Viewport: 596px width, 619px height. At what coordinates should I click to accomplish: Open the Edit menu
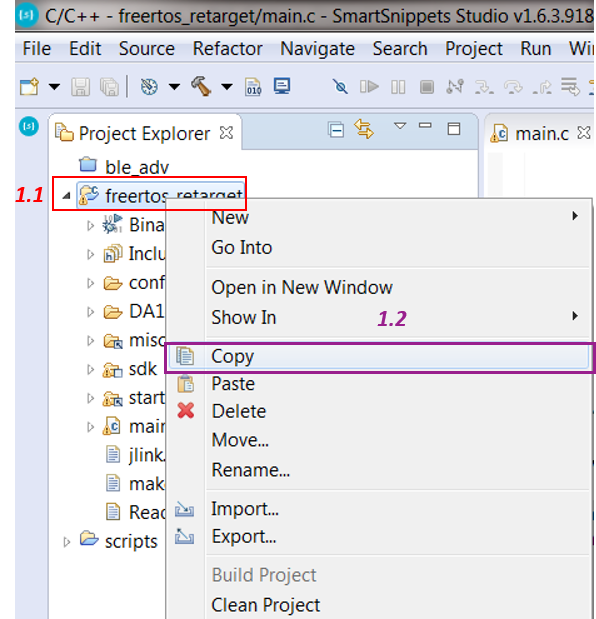coord(85,49)
